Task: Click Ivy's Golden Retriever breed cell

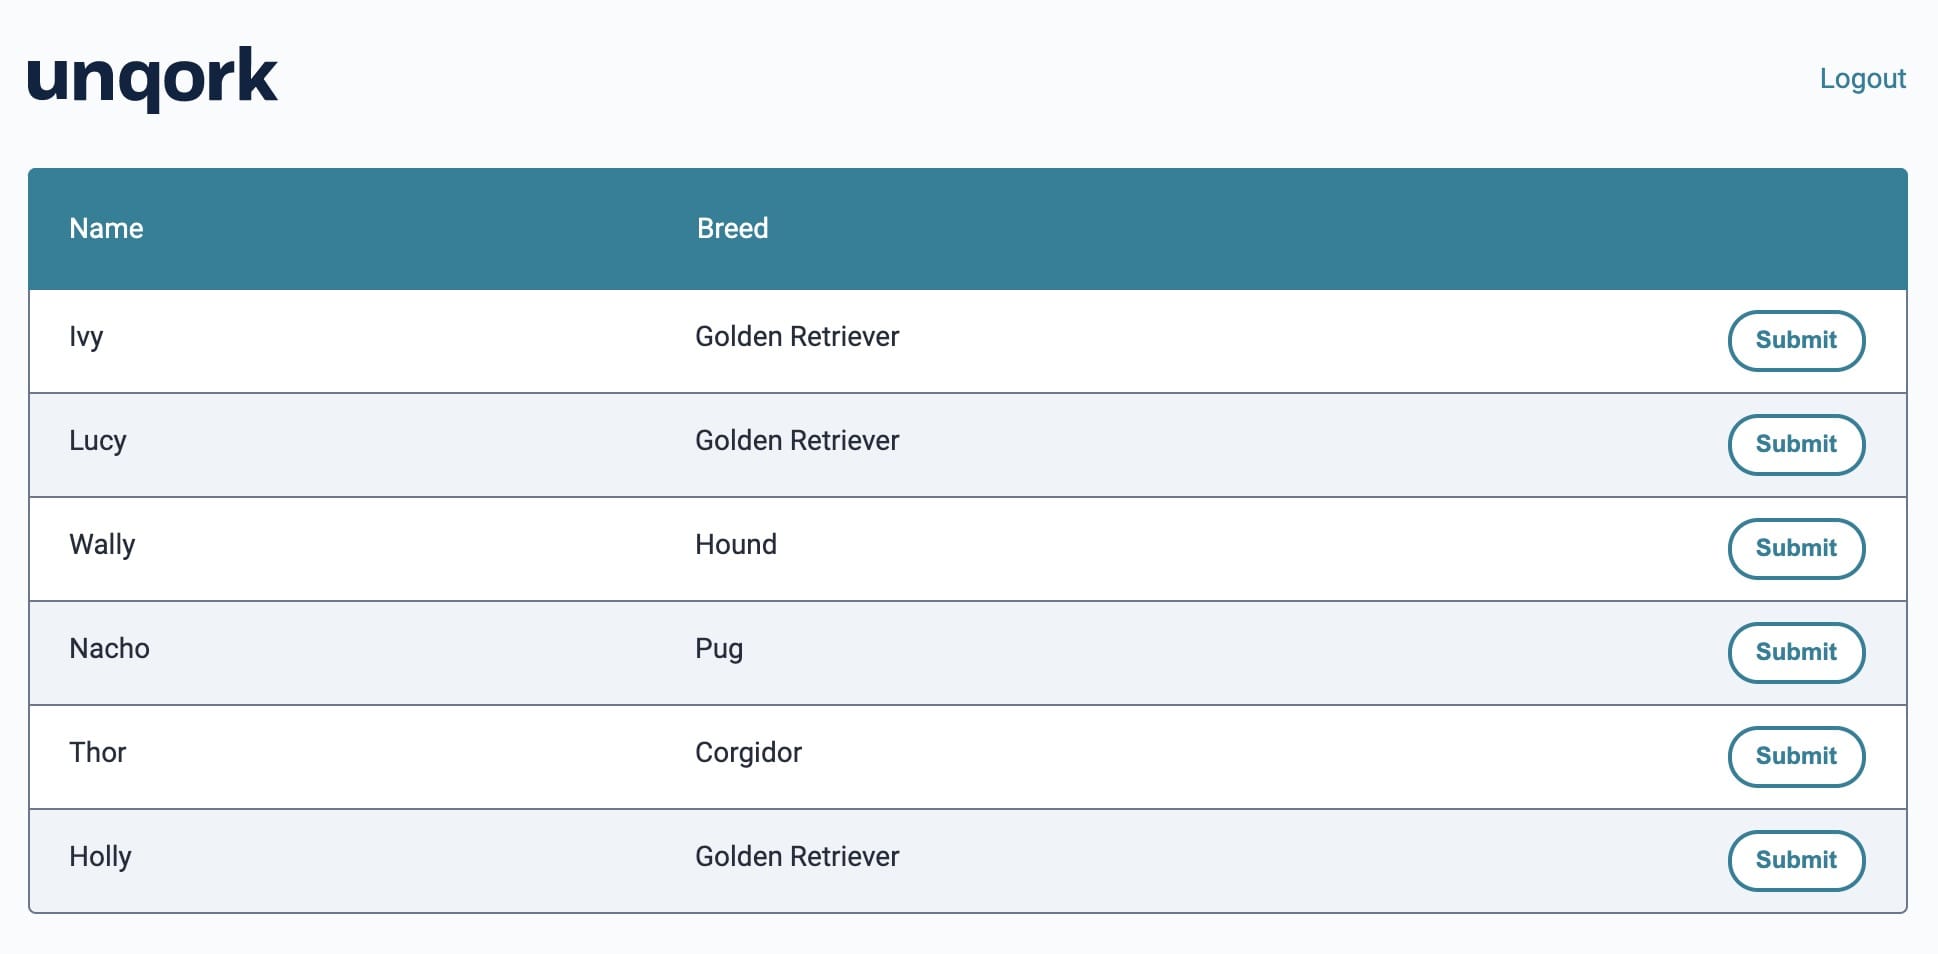Action: [797, 337]
